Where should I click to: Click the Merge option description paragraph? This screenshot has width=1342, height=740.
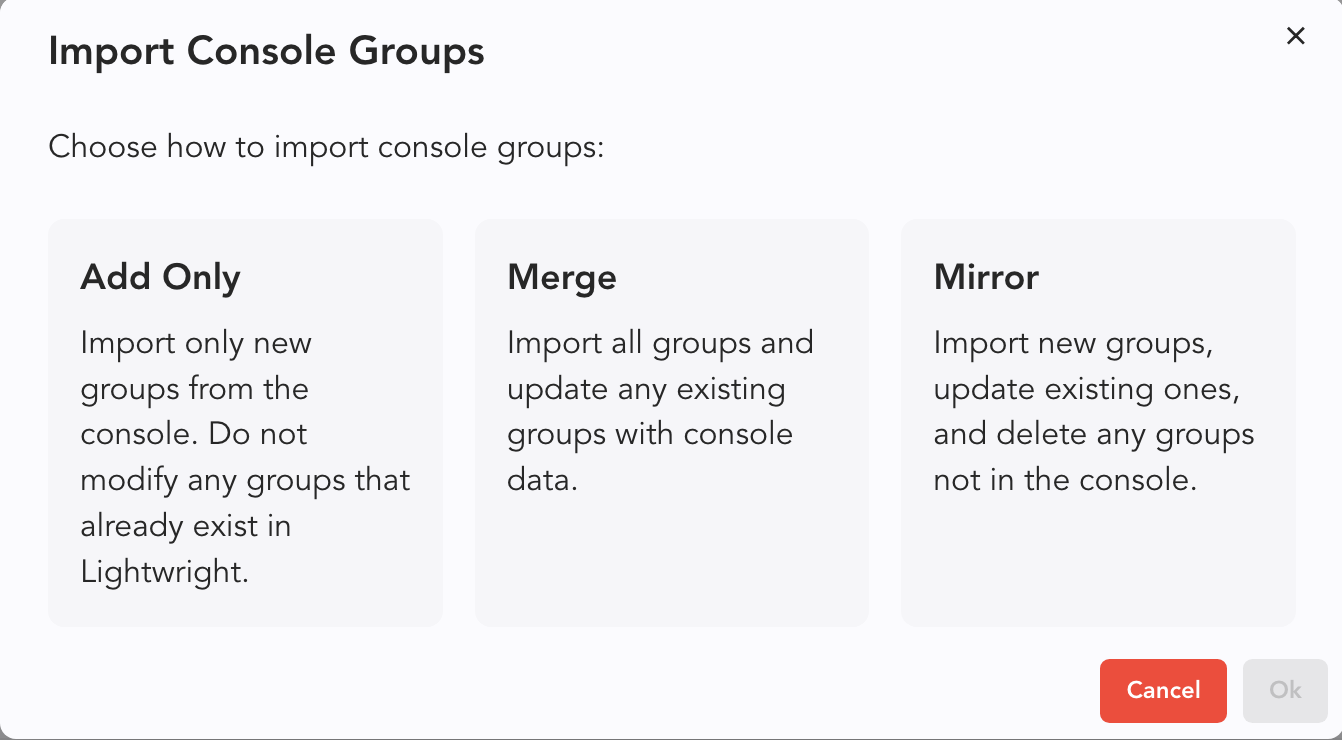(x=660, y=411)
